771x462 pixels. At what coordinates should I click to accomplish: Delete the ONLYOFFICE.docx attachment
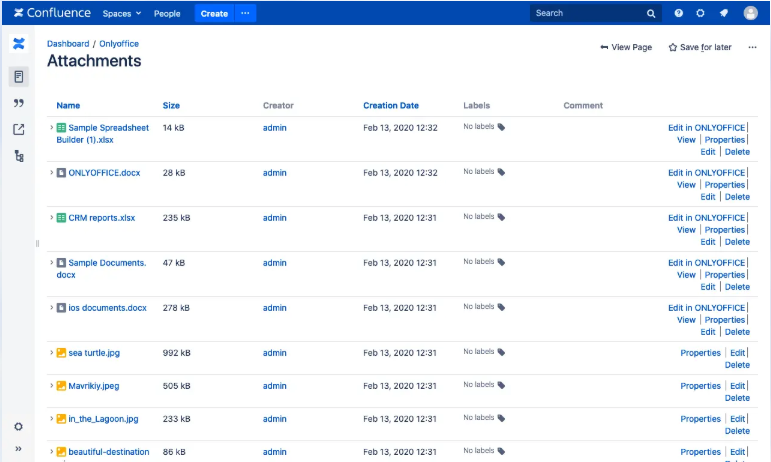737,197
